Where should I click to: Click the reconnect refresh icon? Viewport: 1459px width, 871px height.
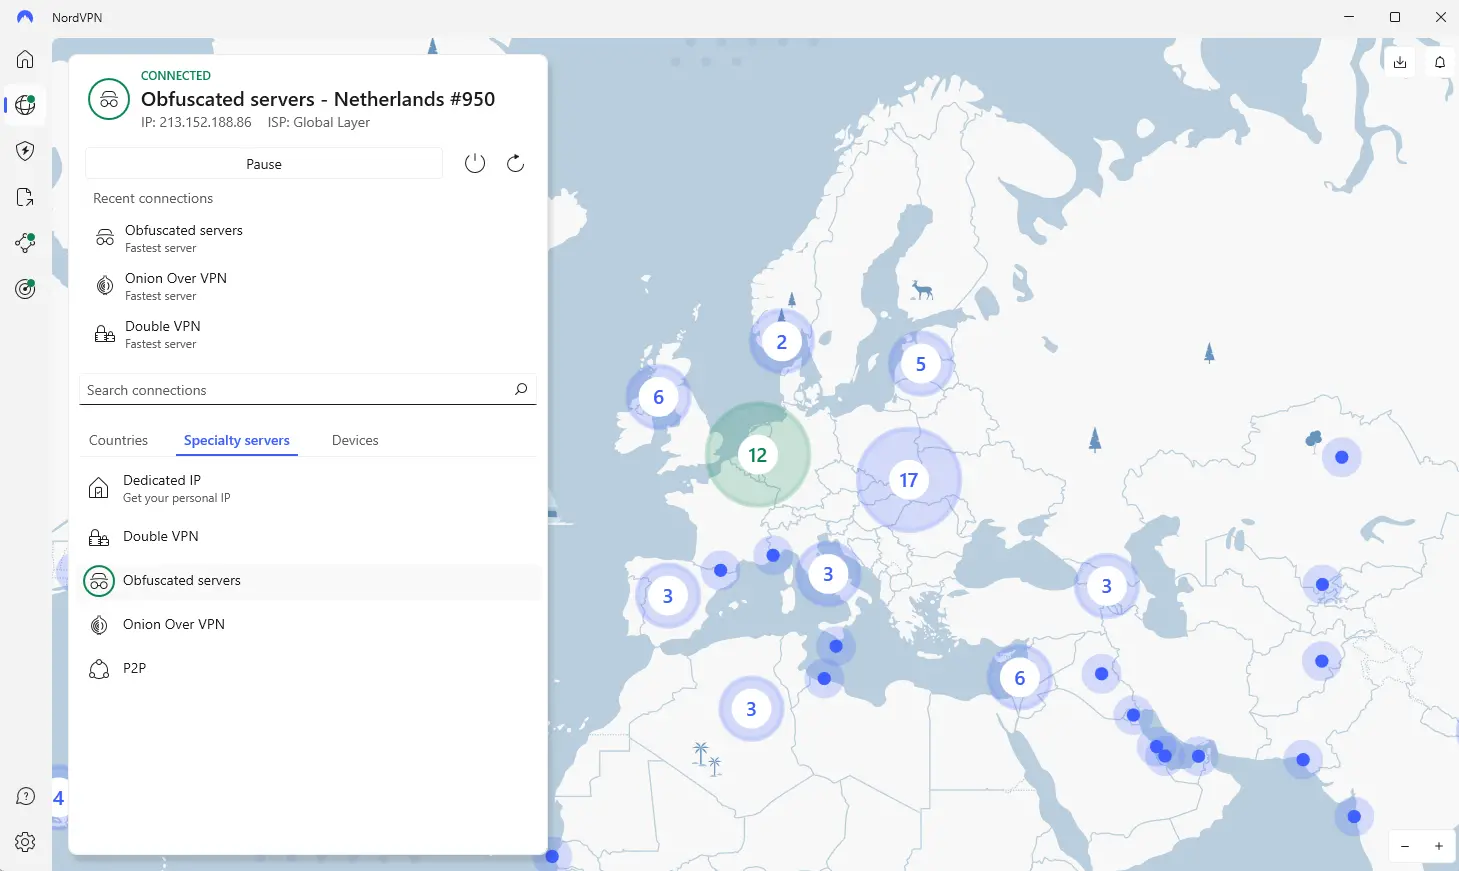pyautogui.click(x=515, y=162)
